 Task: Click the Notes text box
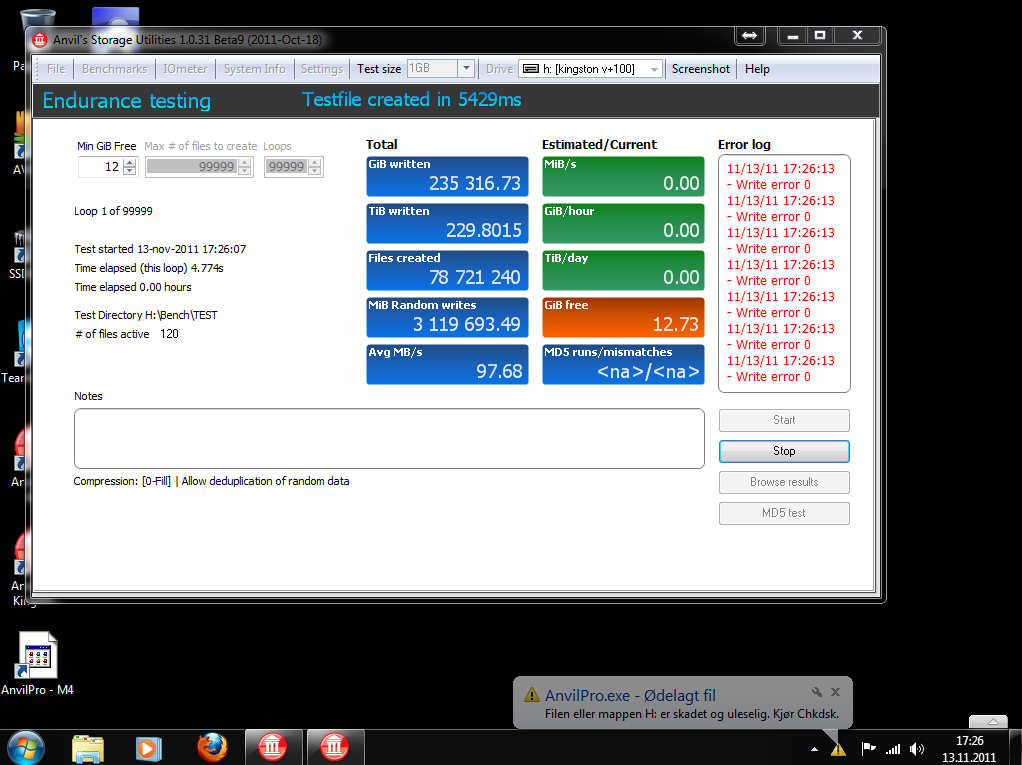tap(389, 439)
